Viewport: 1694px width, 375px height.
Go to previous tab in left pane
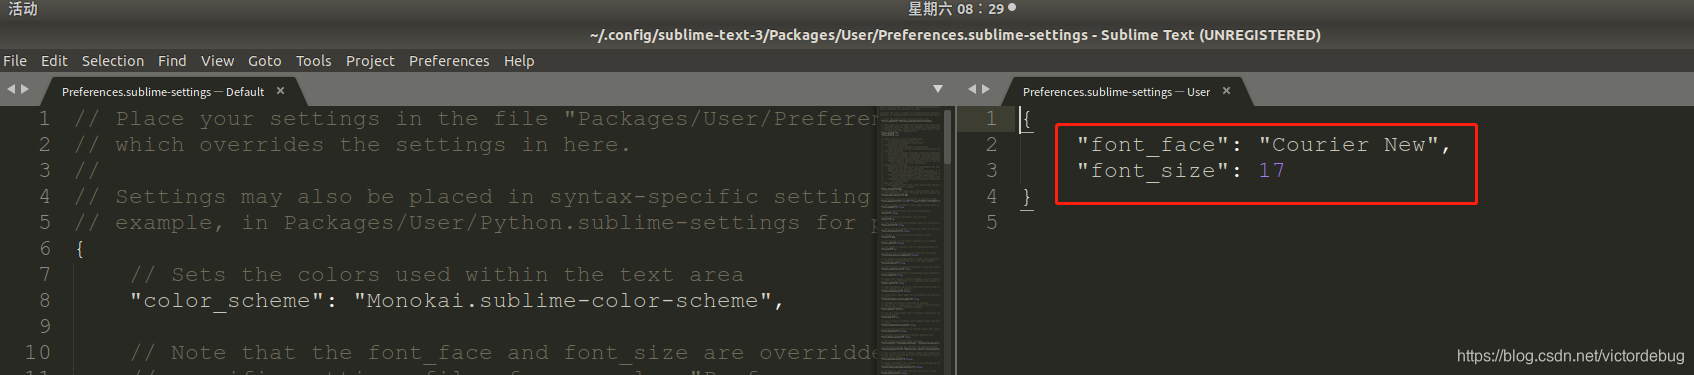click(11, 89)
